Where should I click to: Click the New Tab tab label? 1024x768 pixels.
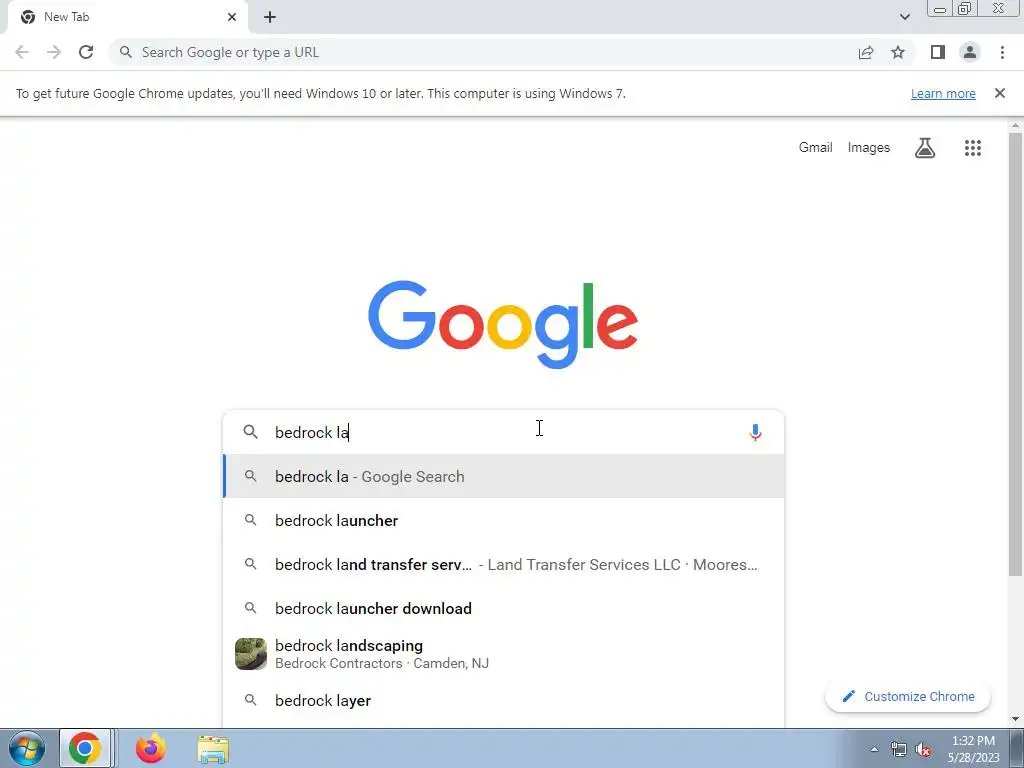pyautogui.click(x=67, y=17)
